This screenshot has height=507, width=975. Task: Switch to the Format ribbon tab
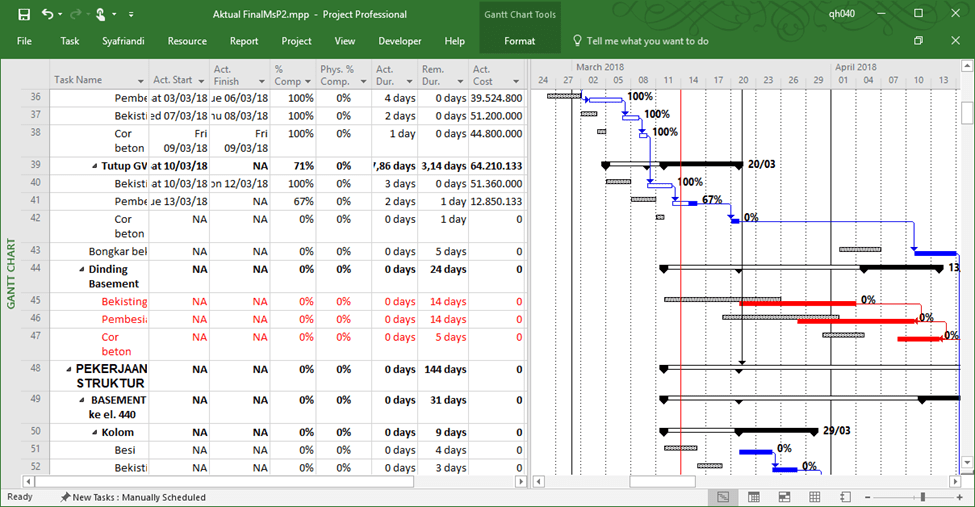519,41
